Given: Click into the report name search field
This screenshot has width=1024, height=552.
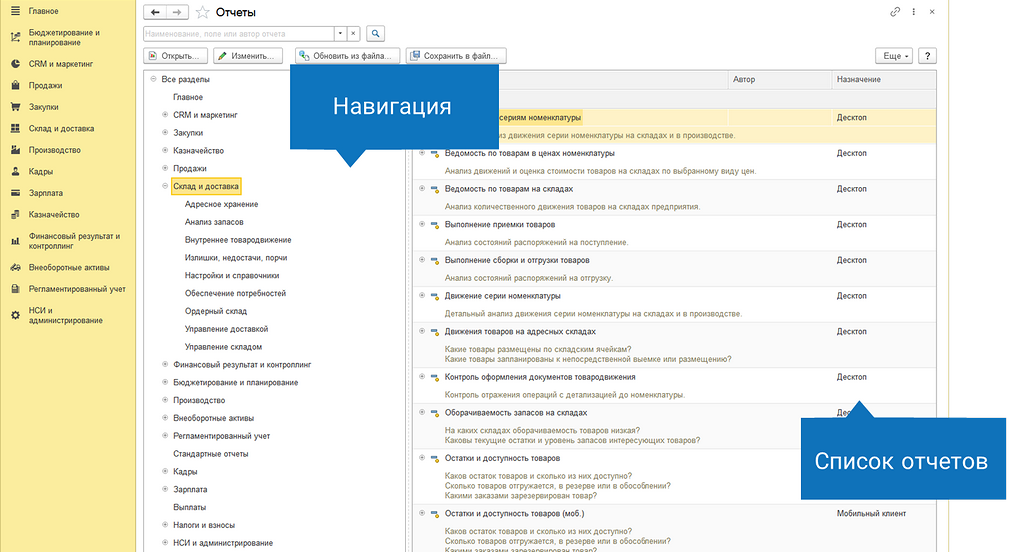Looking at the screenshot, I should pyautogui.click(x=239, y=33).
